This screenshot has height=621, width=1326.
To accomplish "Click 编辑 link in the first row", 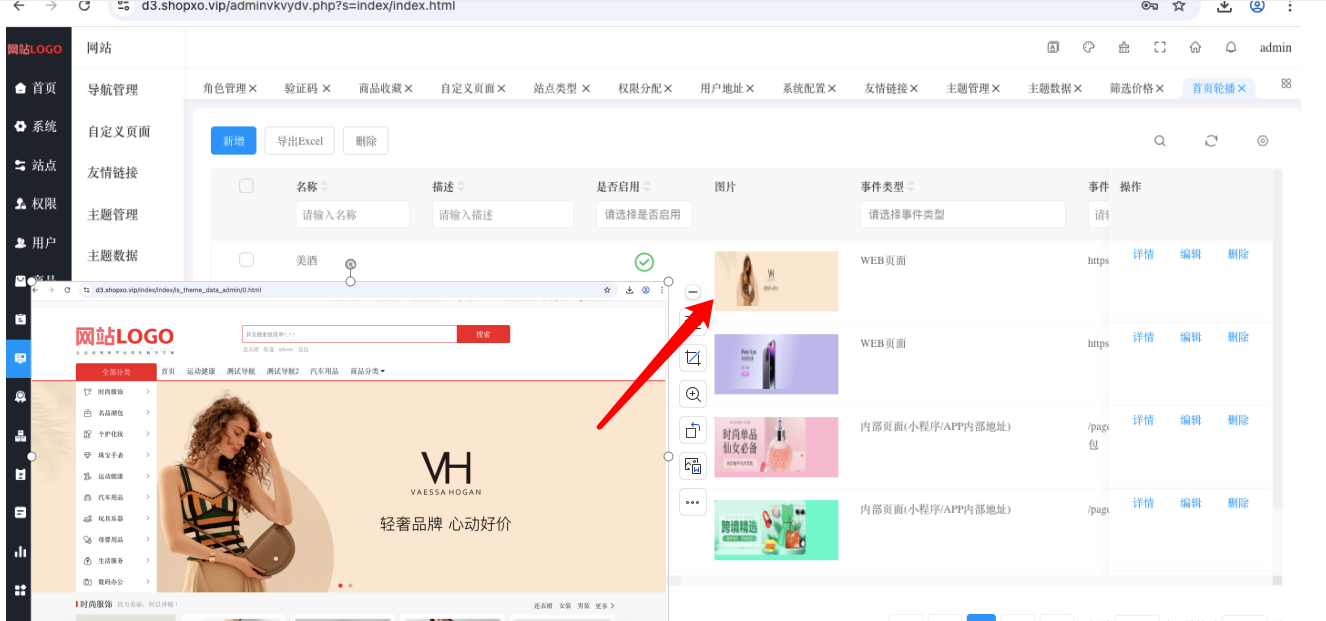I will (x=1190, y=254).
